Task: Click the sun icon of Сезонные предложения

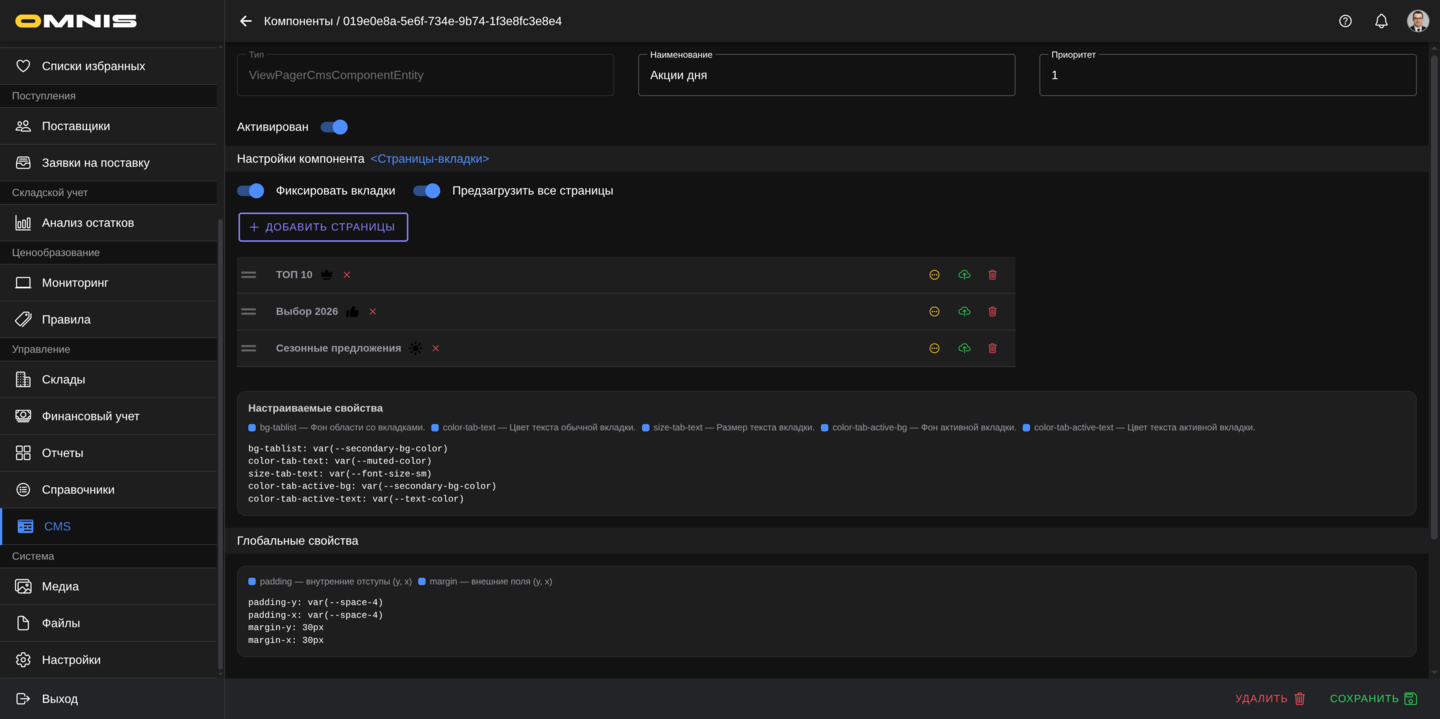Action: point(415,348)
